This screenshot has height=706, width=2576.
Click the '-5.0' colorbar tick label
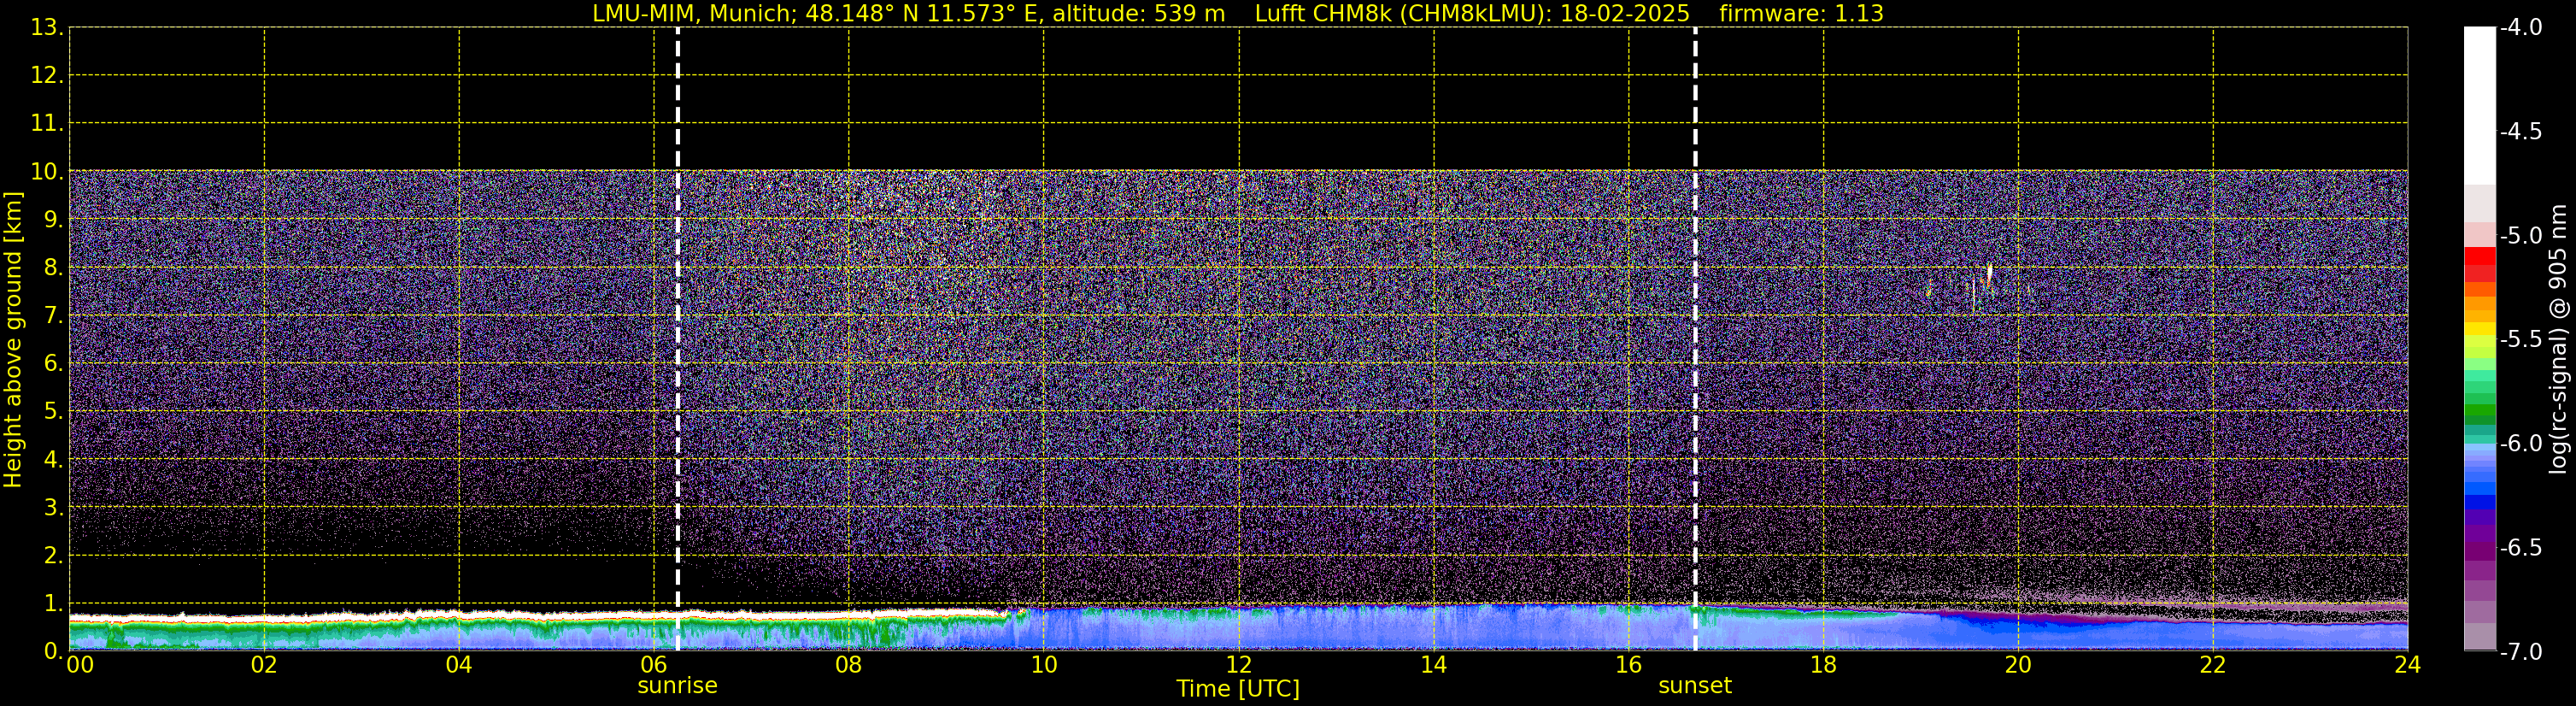tap(2520, 236)
